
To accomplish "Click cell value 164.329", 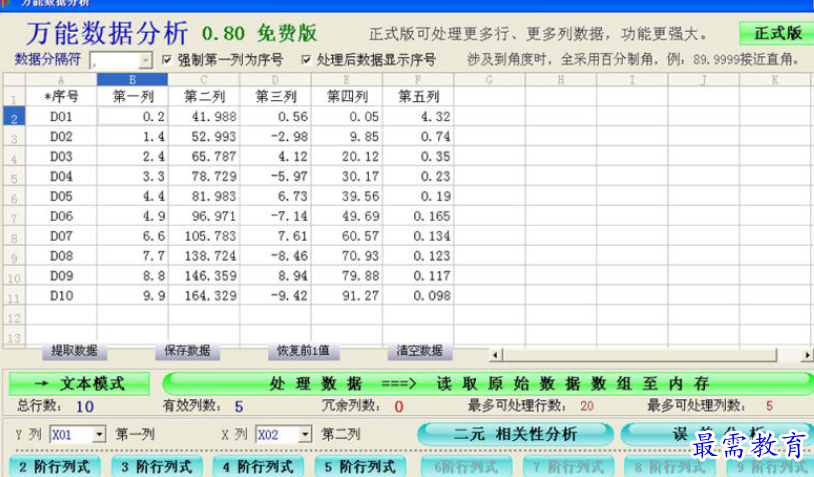I will click(x=204, y=296).
